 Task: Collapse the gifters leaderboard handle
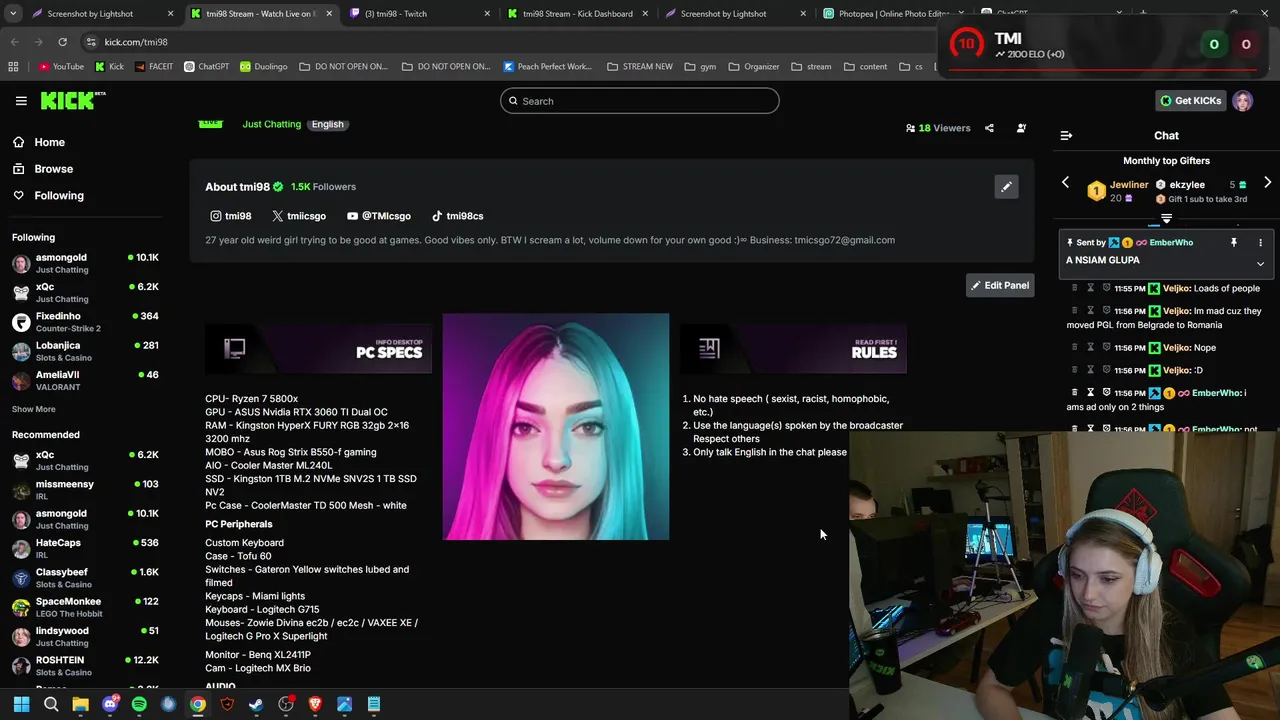click(1166, 218)
